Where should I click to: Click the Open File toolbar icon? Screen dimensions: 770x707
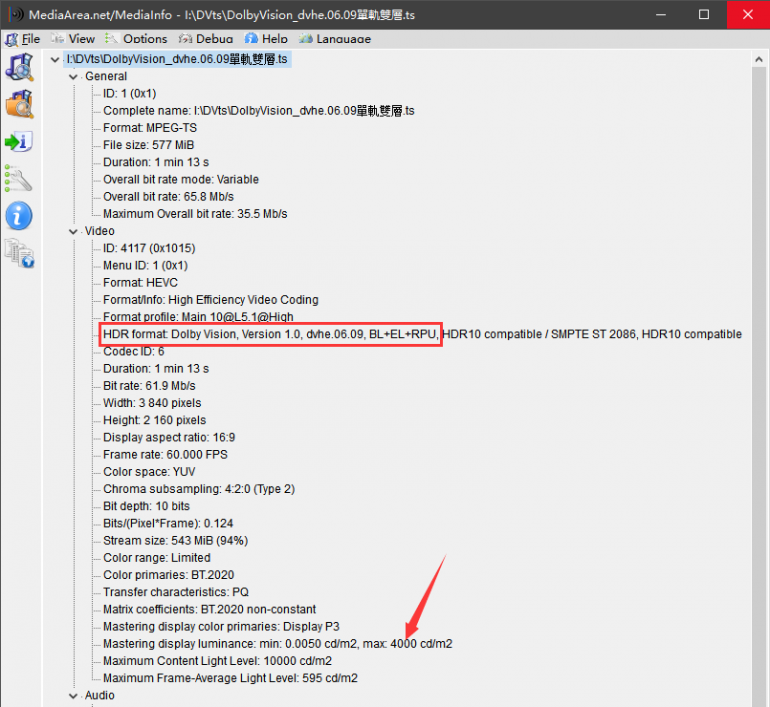point(20,67)
